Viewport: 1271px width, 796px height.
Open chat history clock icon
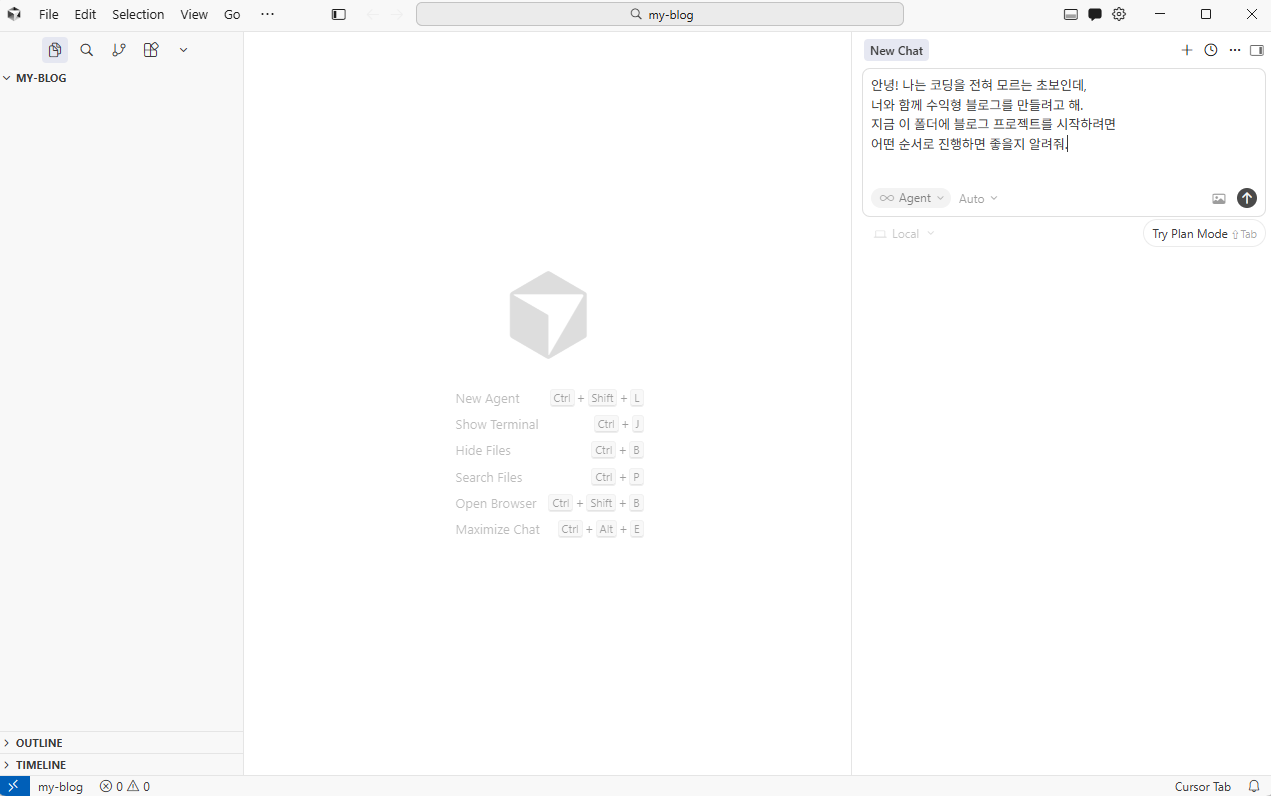[x=1210, y=50]
